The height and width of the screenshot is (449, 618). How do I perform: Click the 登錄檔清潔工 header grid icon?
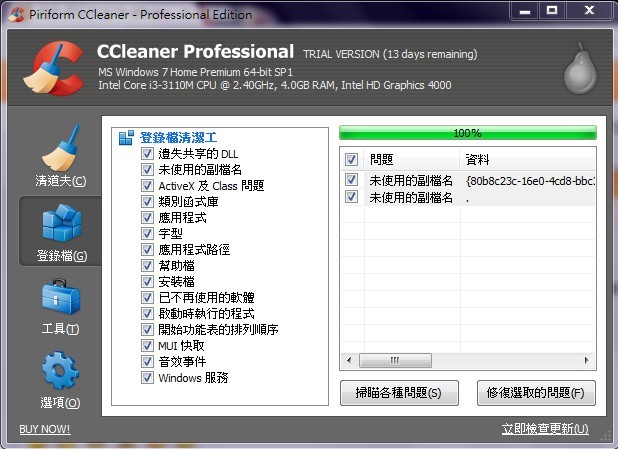tap(126, 138)
